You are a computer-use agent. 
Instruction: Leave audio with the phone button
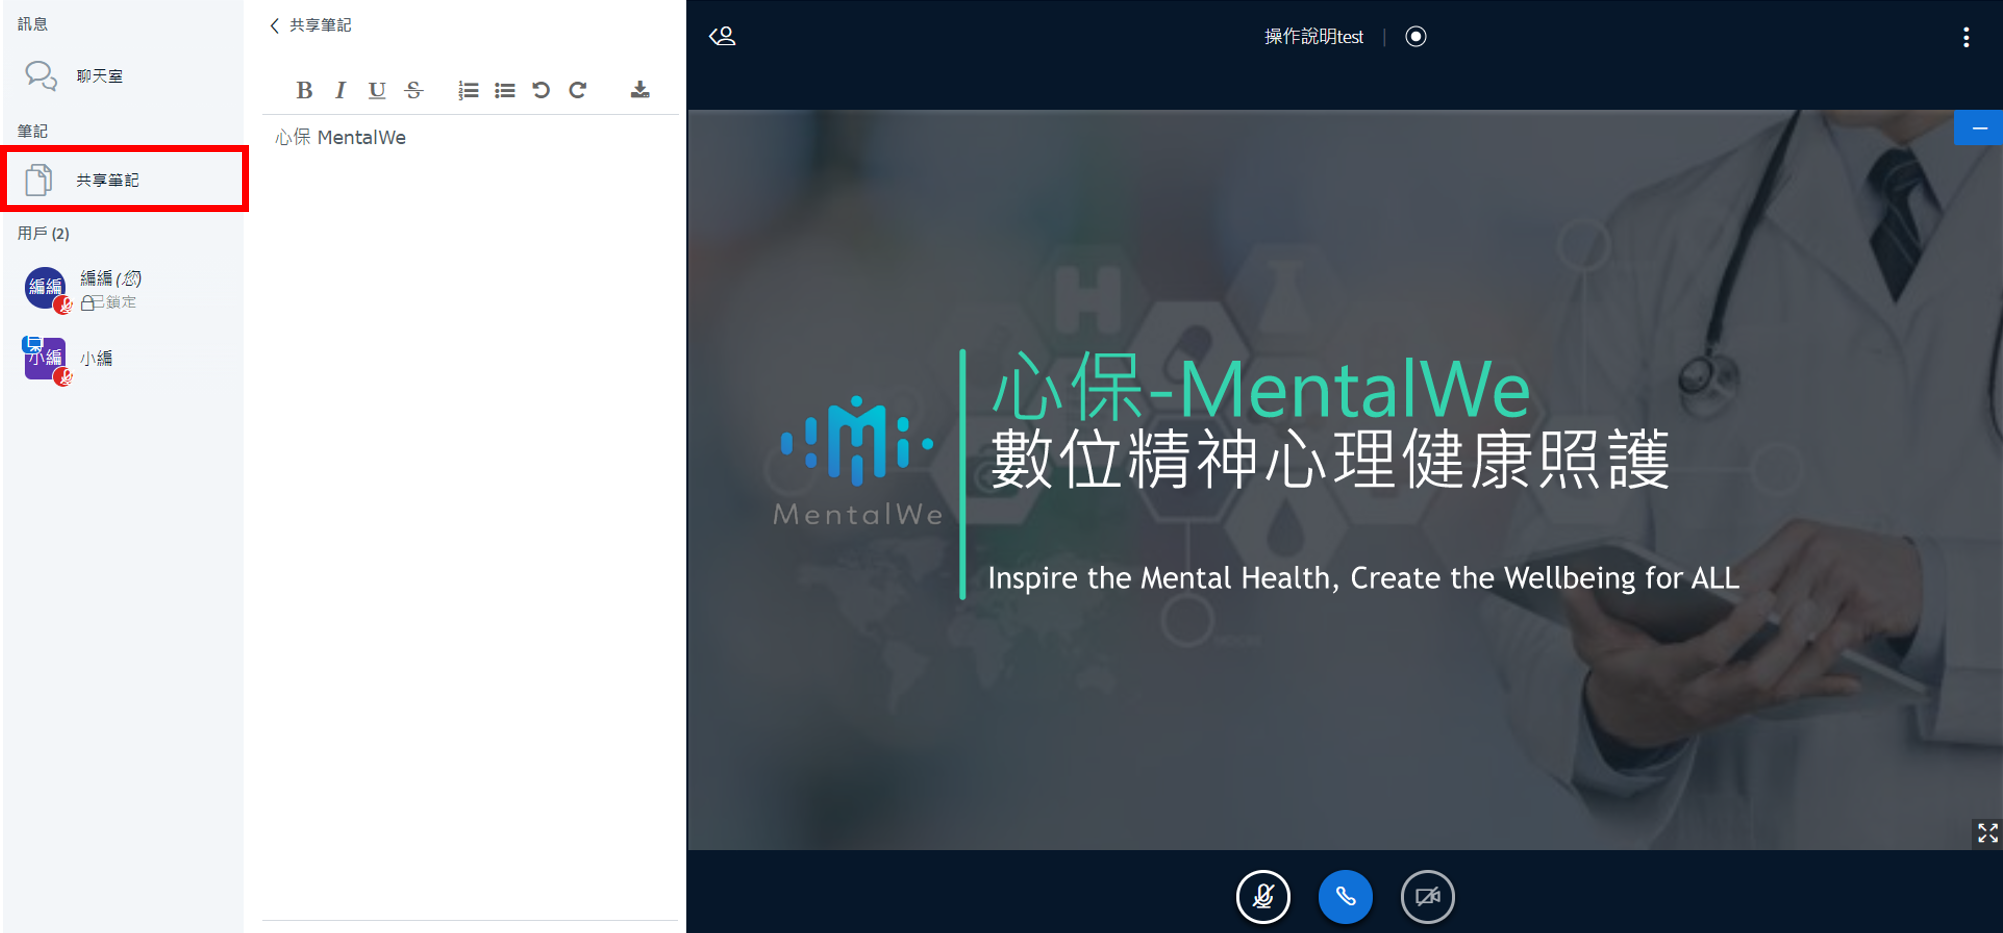(x=1345, y=896)
